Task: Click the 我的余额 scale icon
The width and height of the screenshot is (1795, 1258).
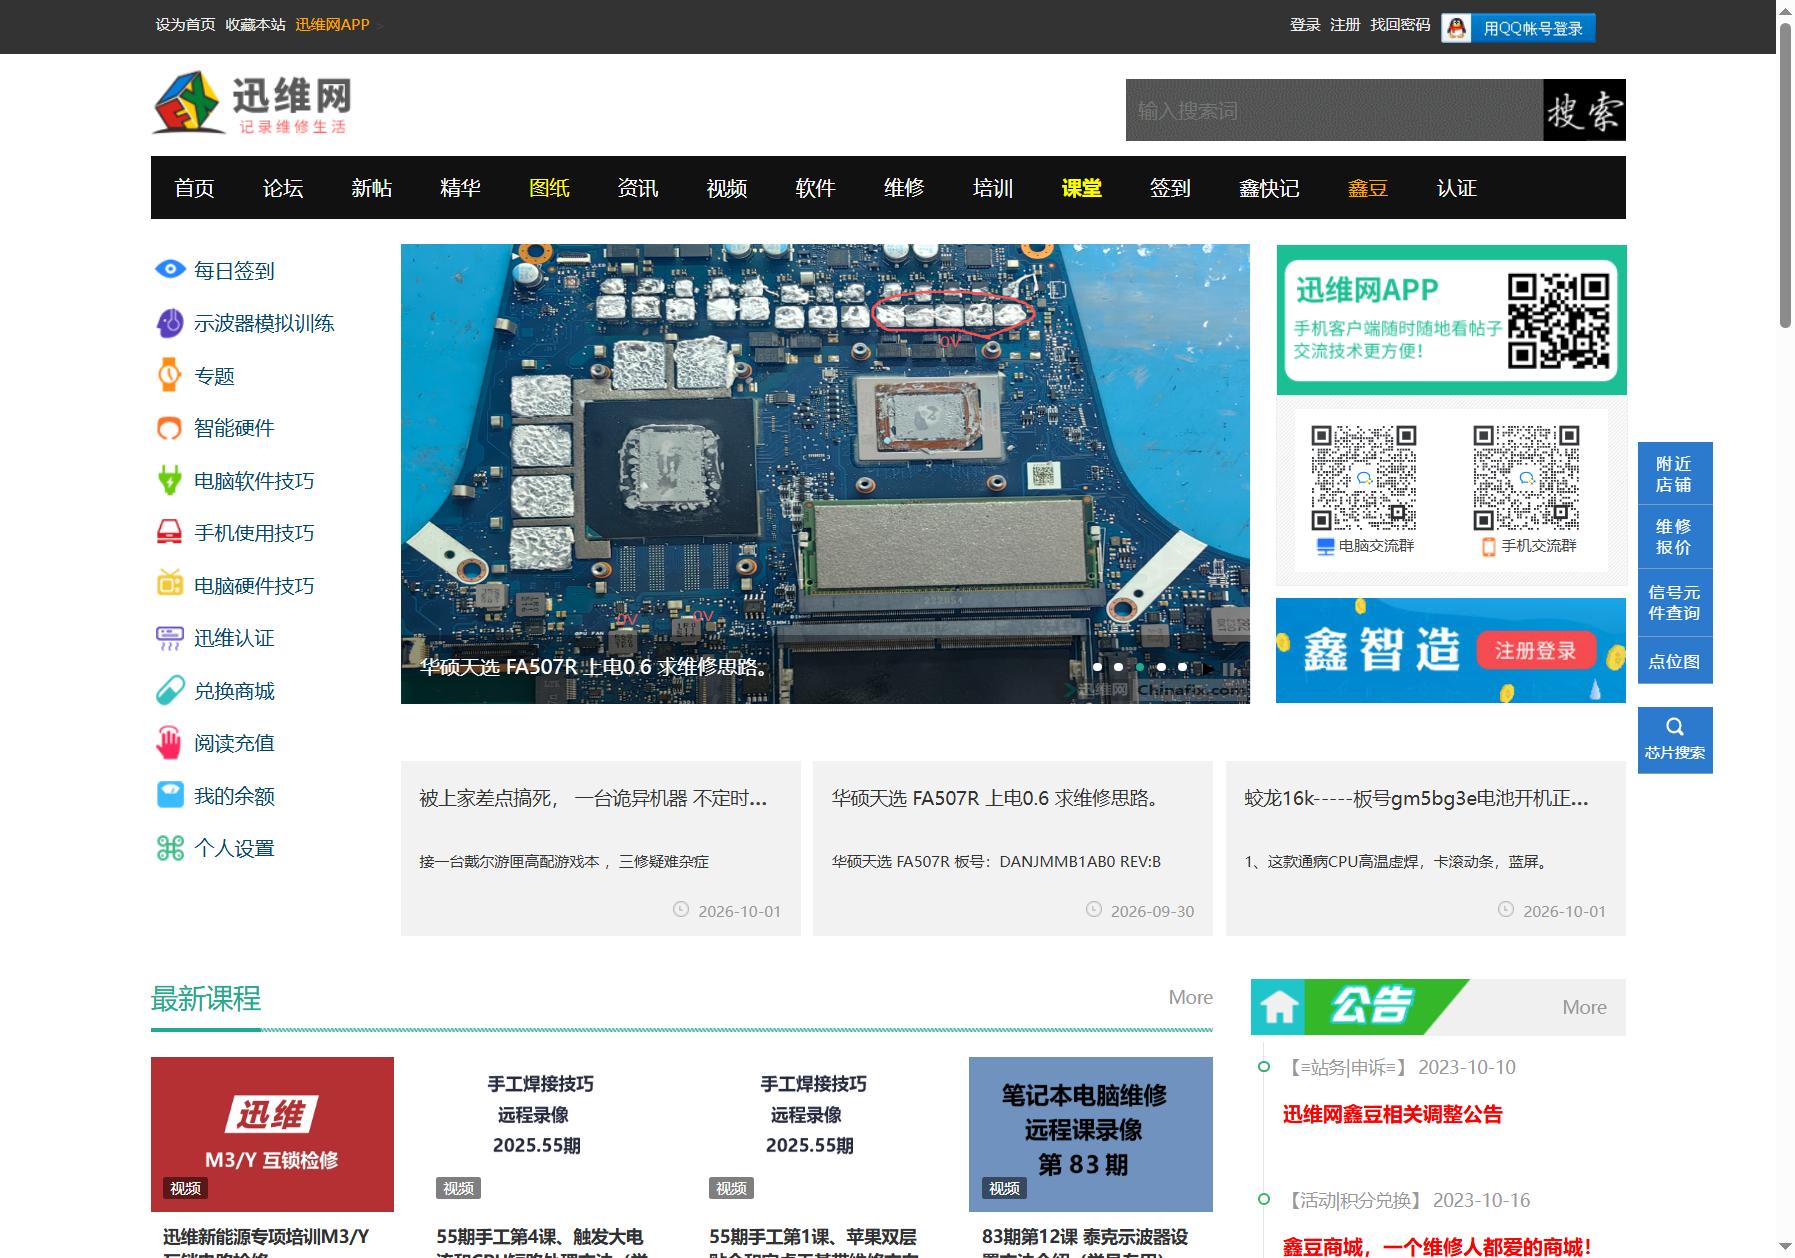Action: [x=170, y=795]
